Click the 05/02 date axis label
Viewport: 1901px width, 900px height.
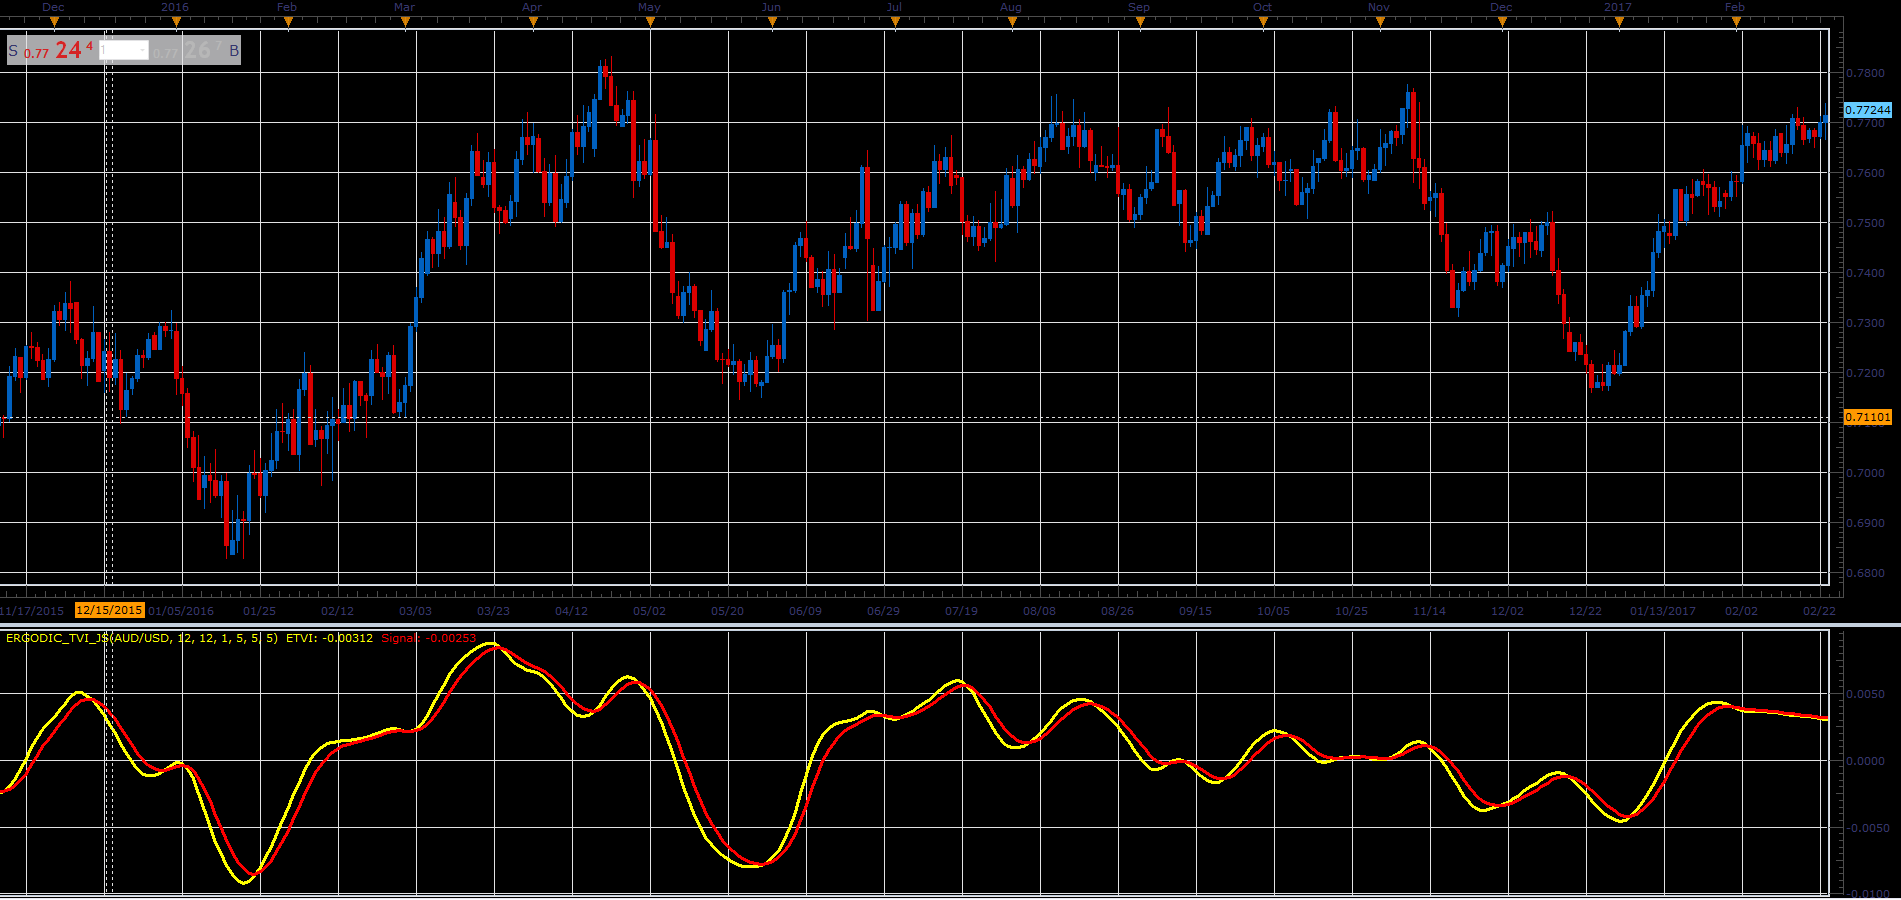(x=649, y=611)
